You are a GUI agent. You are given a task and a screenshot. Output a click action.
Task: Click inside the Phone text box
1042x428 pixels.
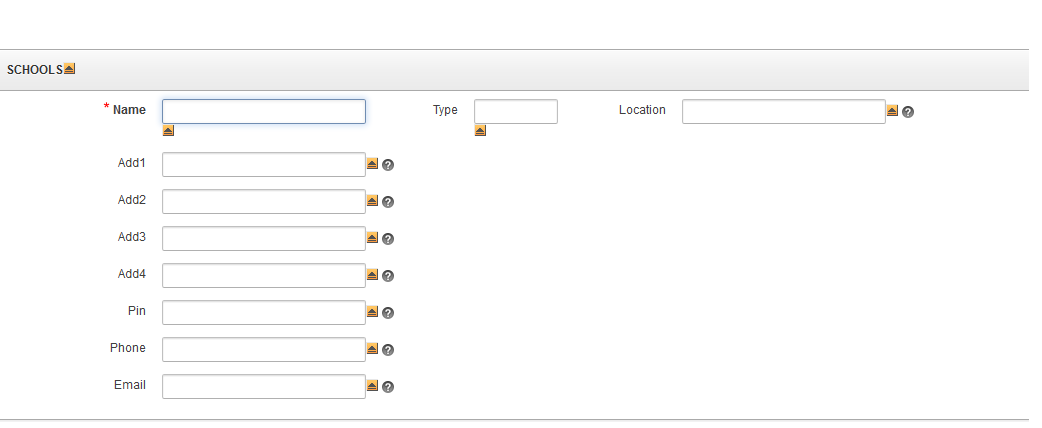[264, 350]
